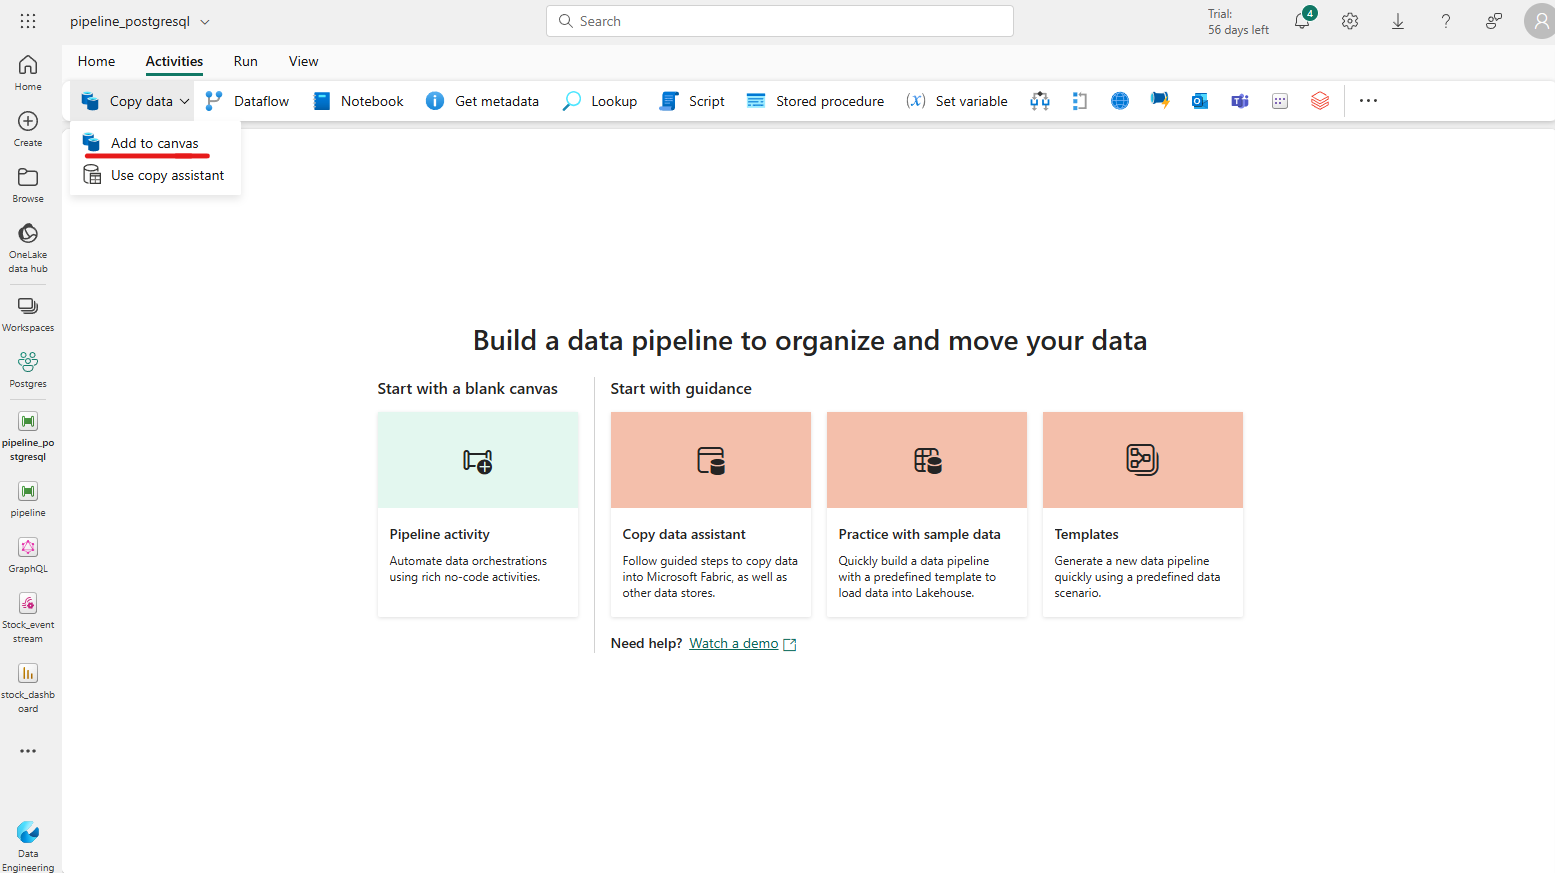
Task: Open help question mark
Action: 1446,21
